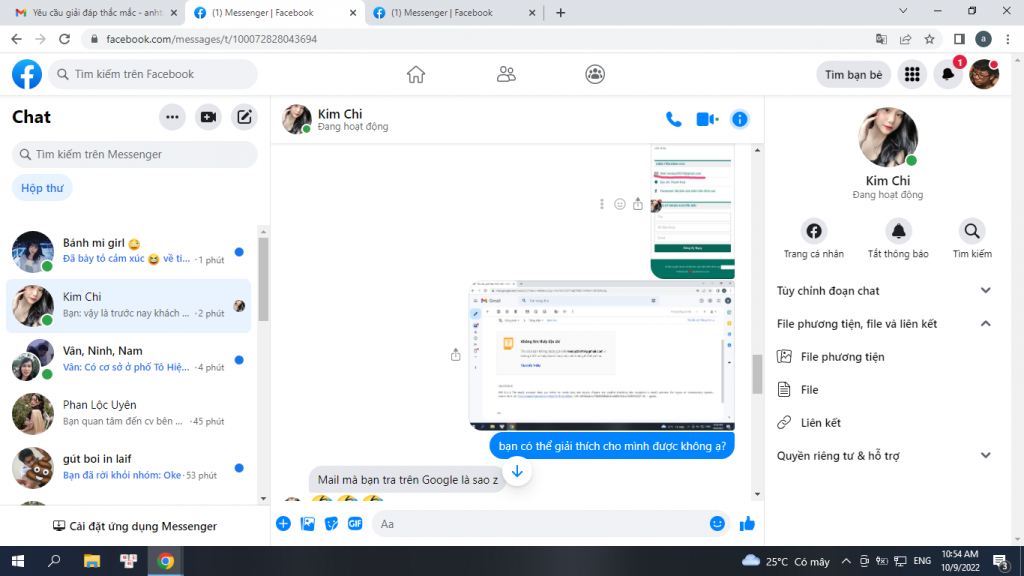This screenshot has height=576, width=1024.
Task: Compose a new message with pencil icon
Action: [x=244, y=117]
